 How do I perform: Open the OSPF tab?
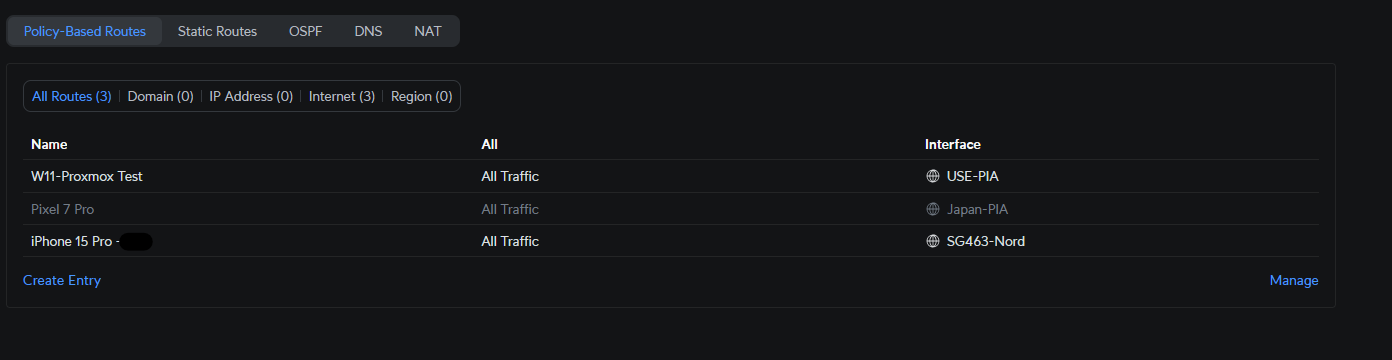coord(305,31)
